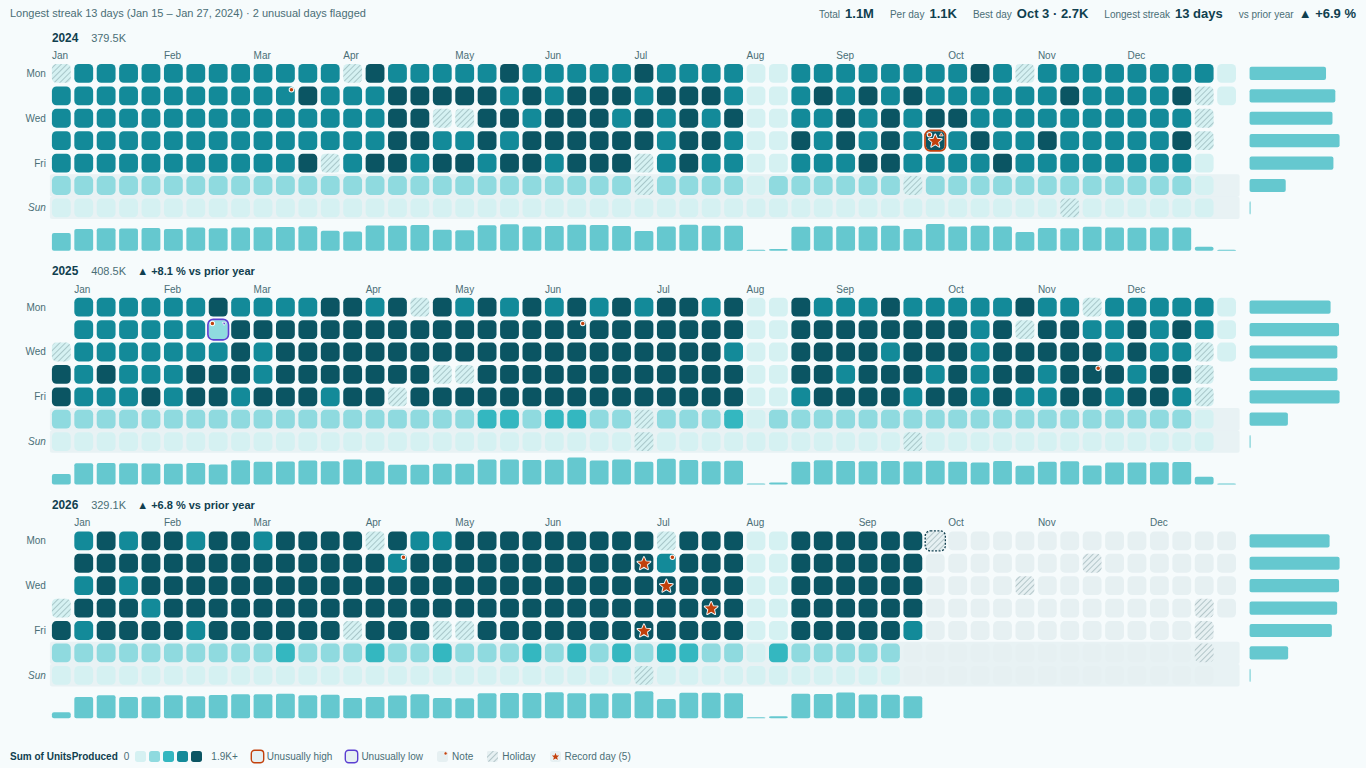The height and width of the screenshot is (768, 1366).
Task: Click the 2026 Saturday weekday total bar
Action: [x=1269, y=653]
